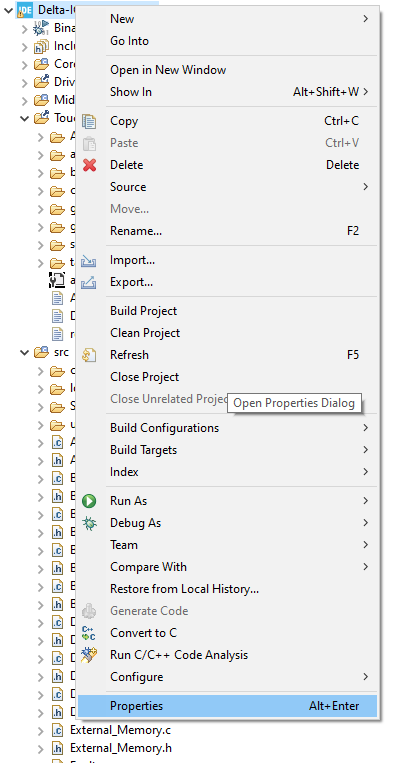The image size is (400, 763).
Task: Click the Refresh icon
Action: tap(89, 355)
